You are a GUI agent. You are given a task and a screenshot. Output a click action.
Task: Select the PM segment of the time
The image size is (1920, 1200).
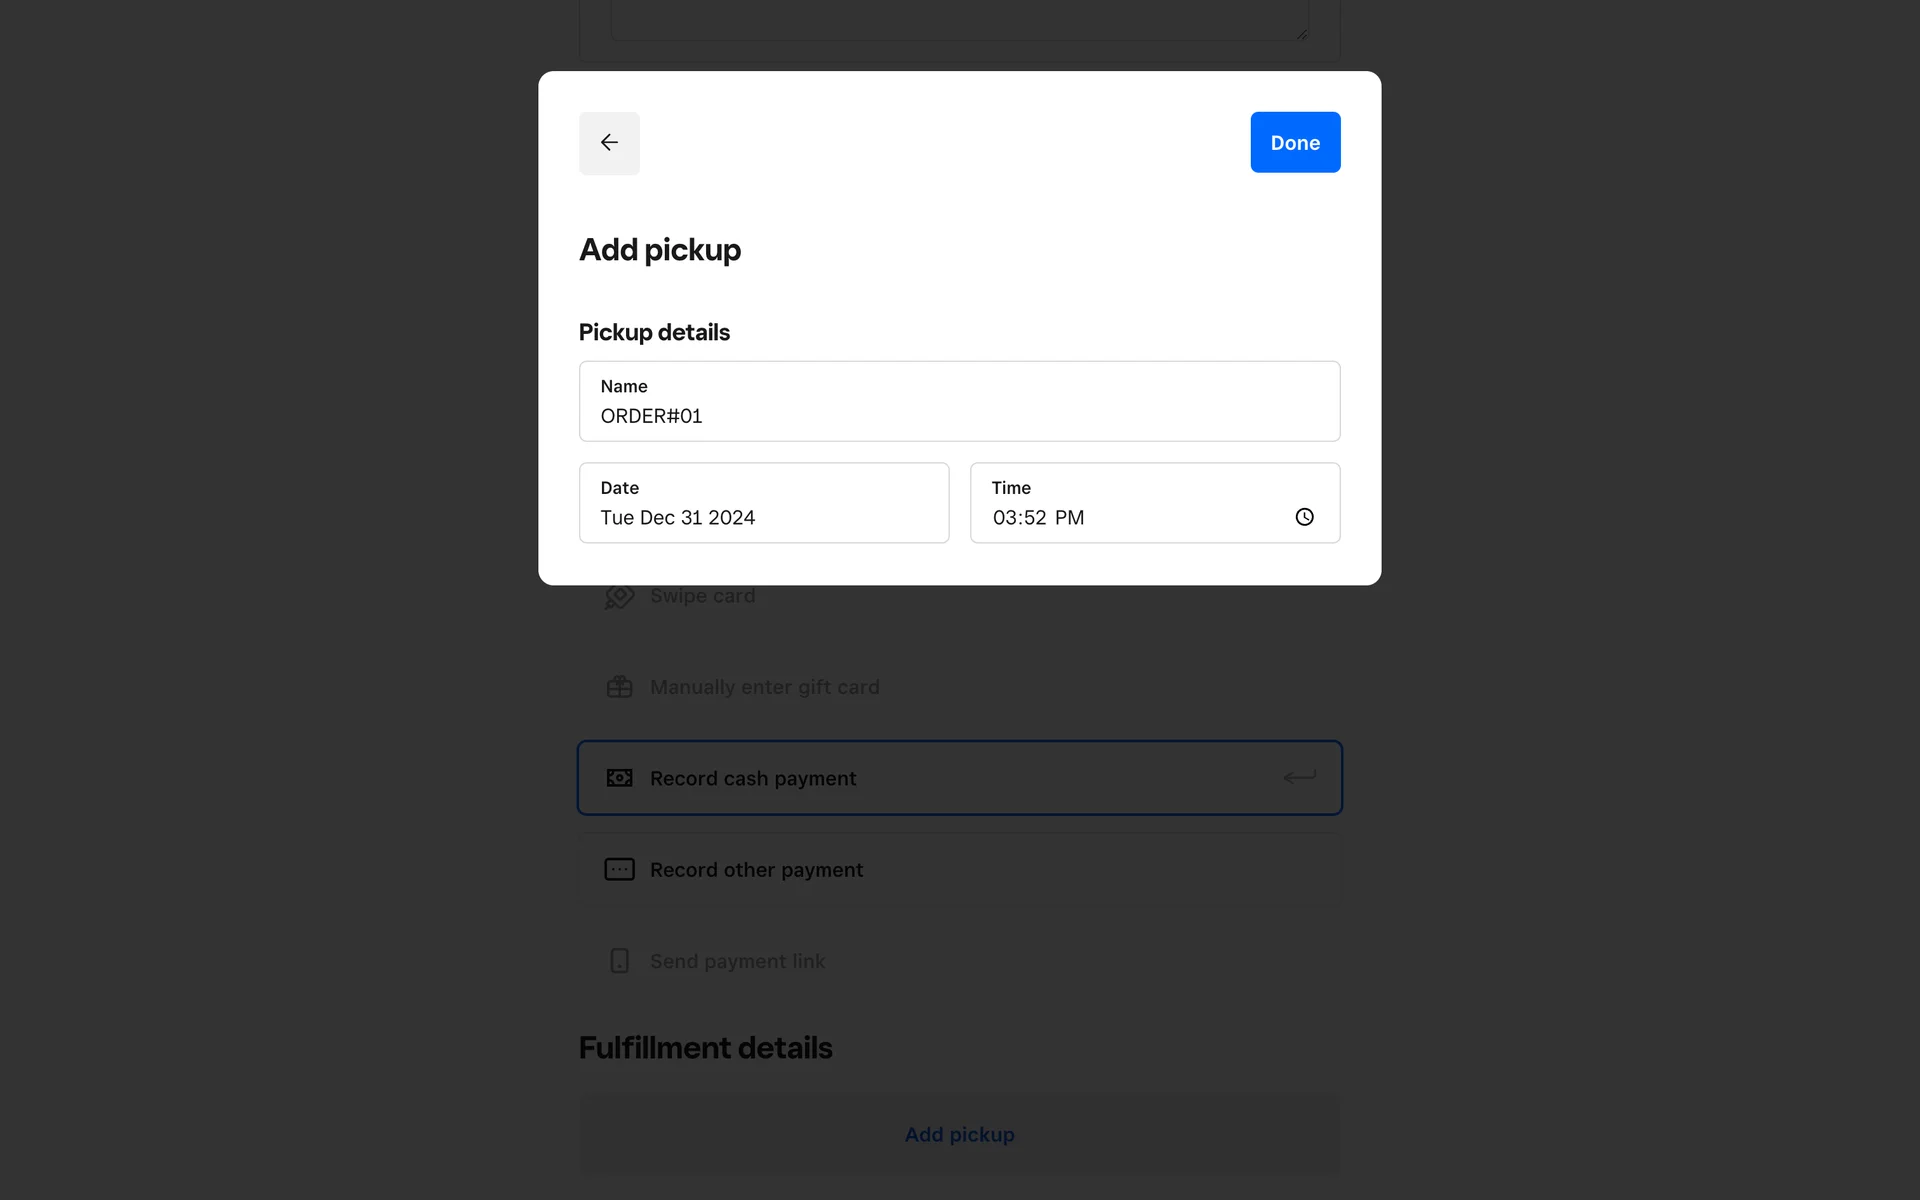(x=1069, y=518)
